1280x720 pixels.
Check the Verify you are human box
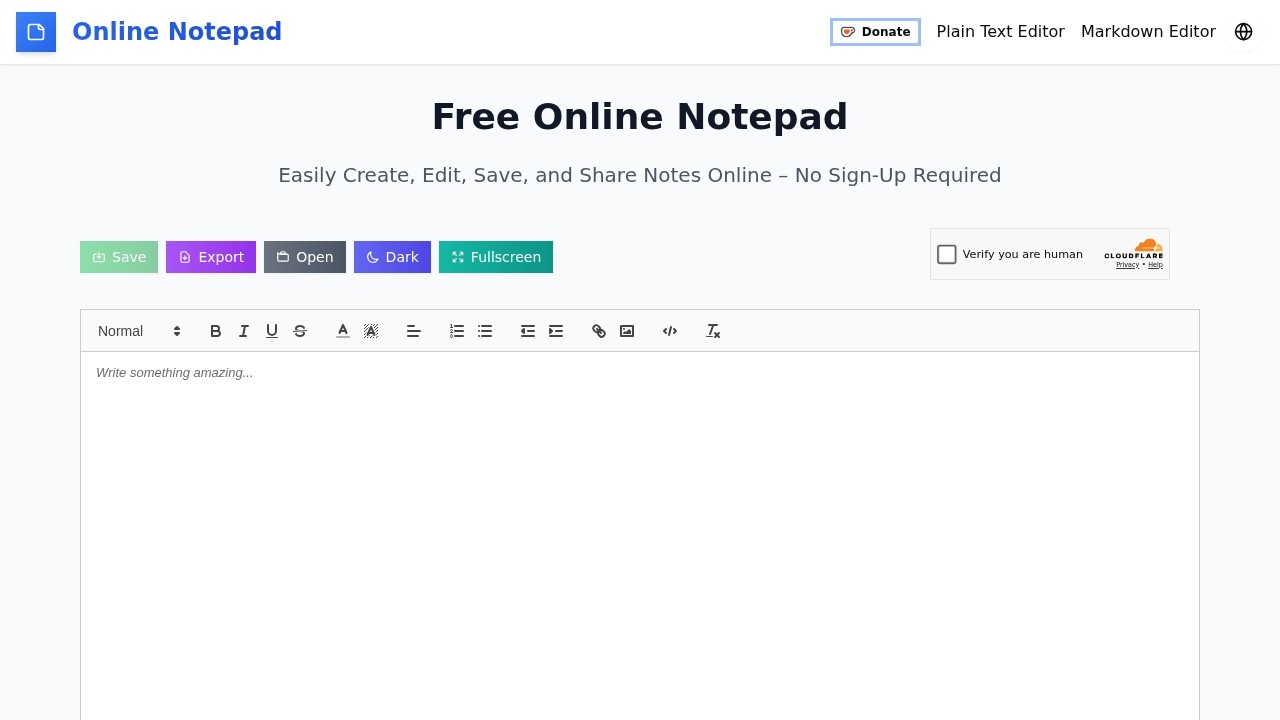tap(947, 255)
